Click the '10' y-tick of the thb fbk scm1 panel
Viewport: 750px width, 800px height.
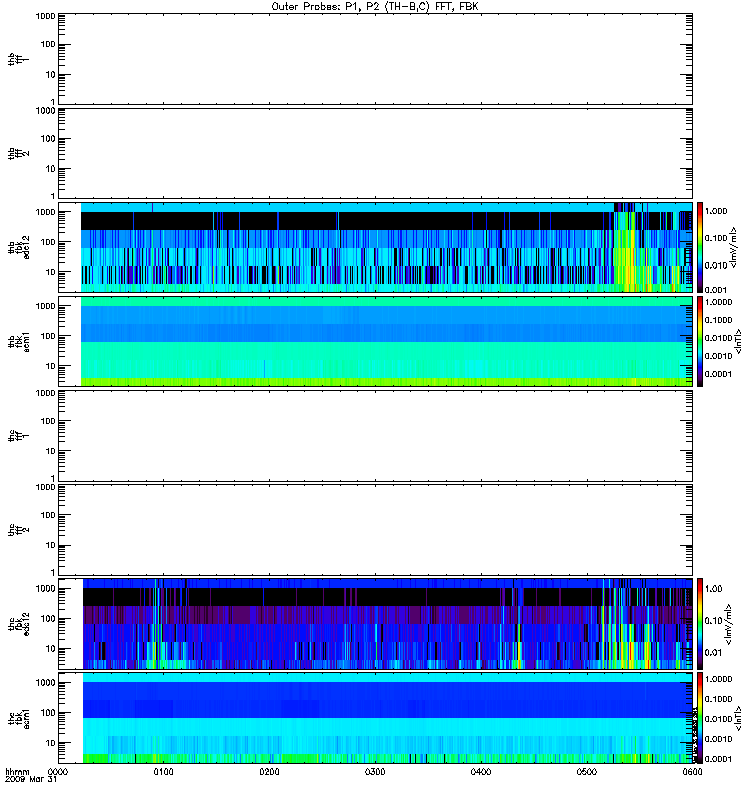[x=51, y=366]
